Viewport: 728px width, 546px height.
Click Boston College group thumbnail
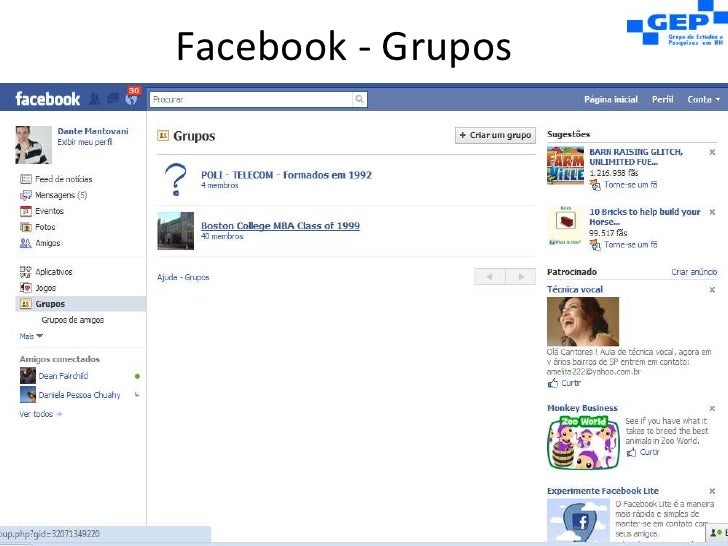click(176, 231)
